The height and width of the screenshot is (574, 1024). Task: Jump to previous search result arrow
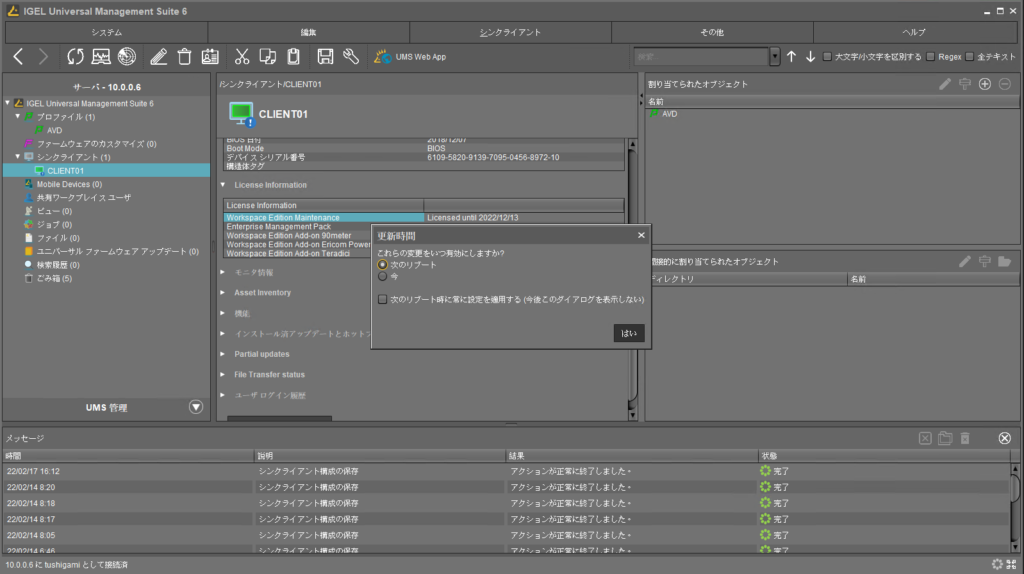[792, 57]
